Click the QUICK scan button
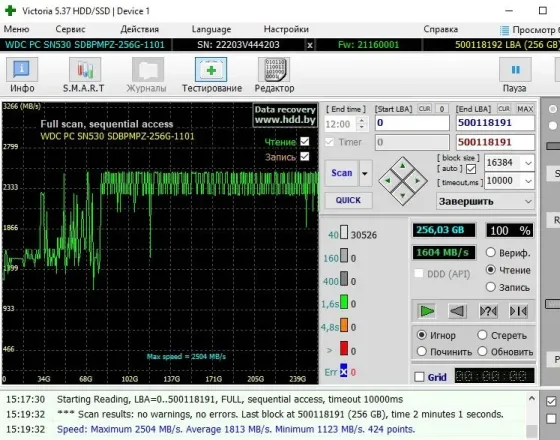 click(348, 200)
